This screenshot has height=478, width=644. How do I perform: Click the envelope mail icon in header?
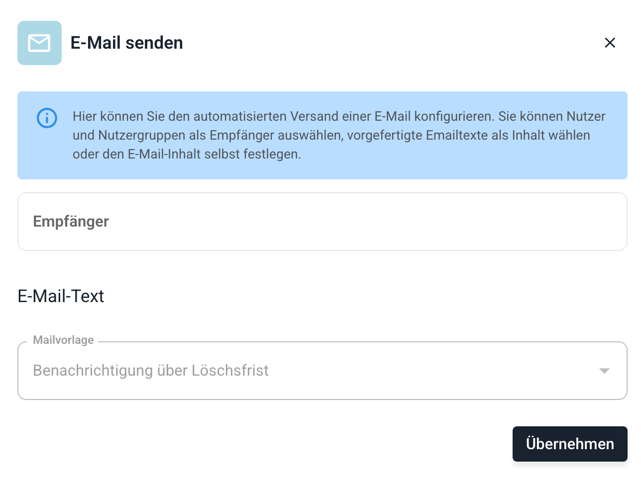39,43
